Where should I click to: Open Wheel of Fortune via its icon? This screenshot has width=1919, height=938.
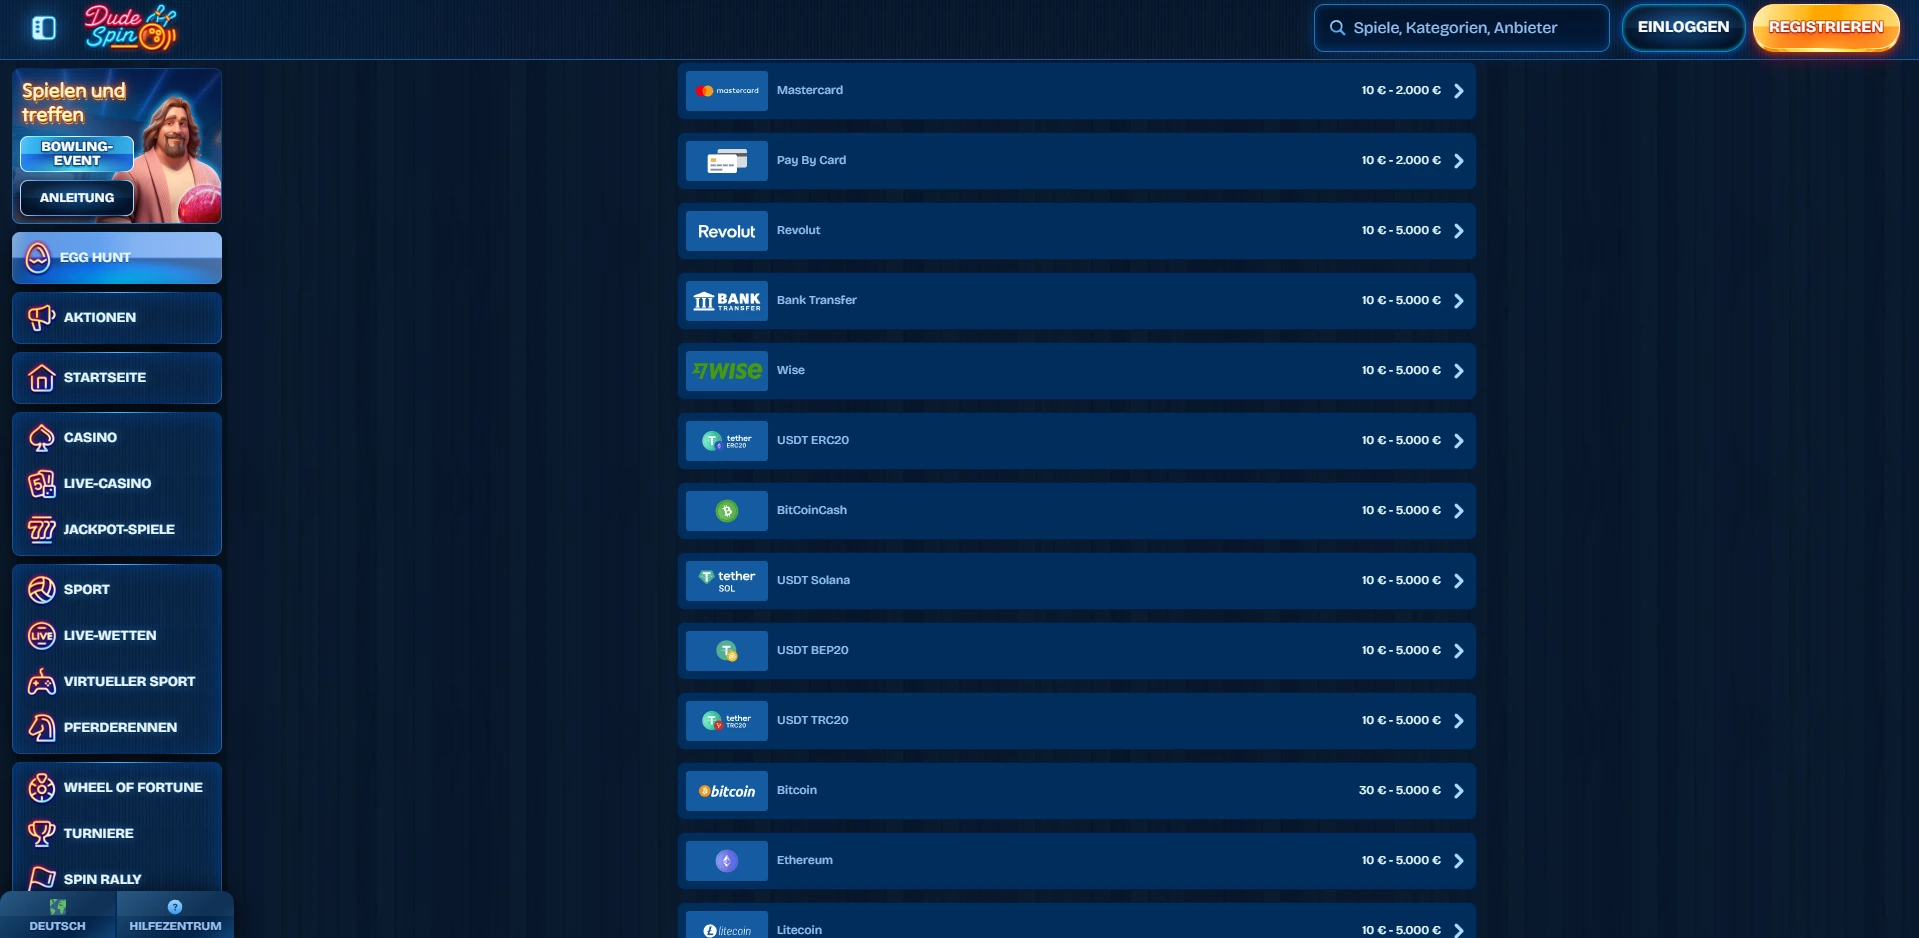[40, 788]
